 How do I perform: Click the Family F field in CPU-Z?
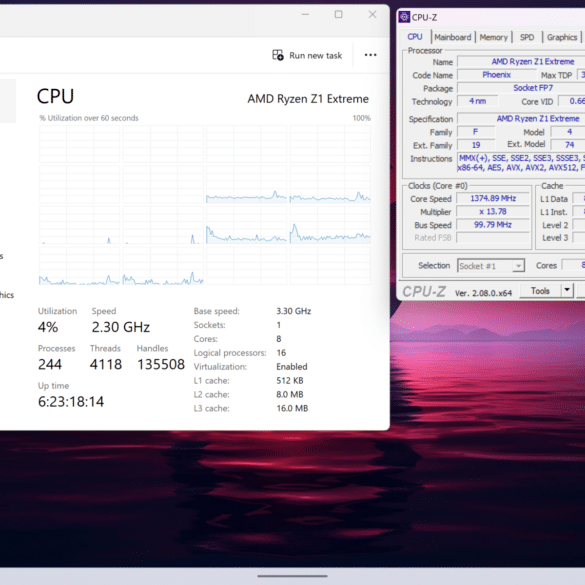point(476,132)
